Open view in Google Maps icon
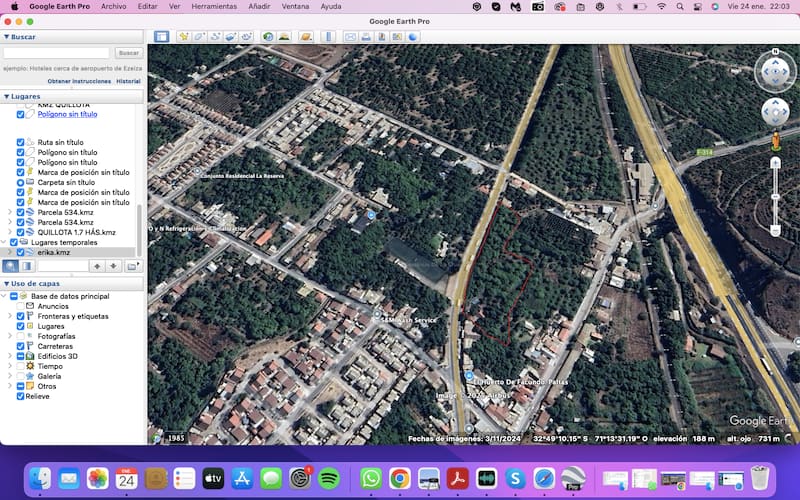The height and width of the screenshot is (500, 800). (397, 37)
